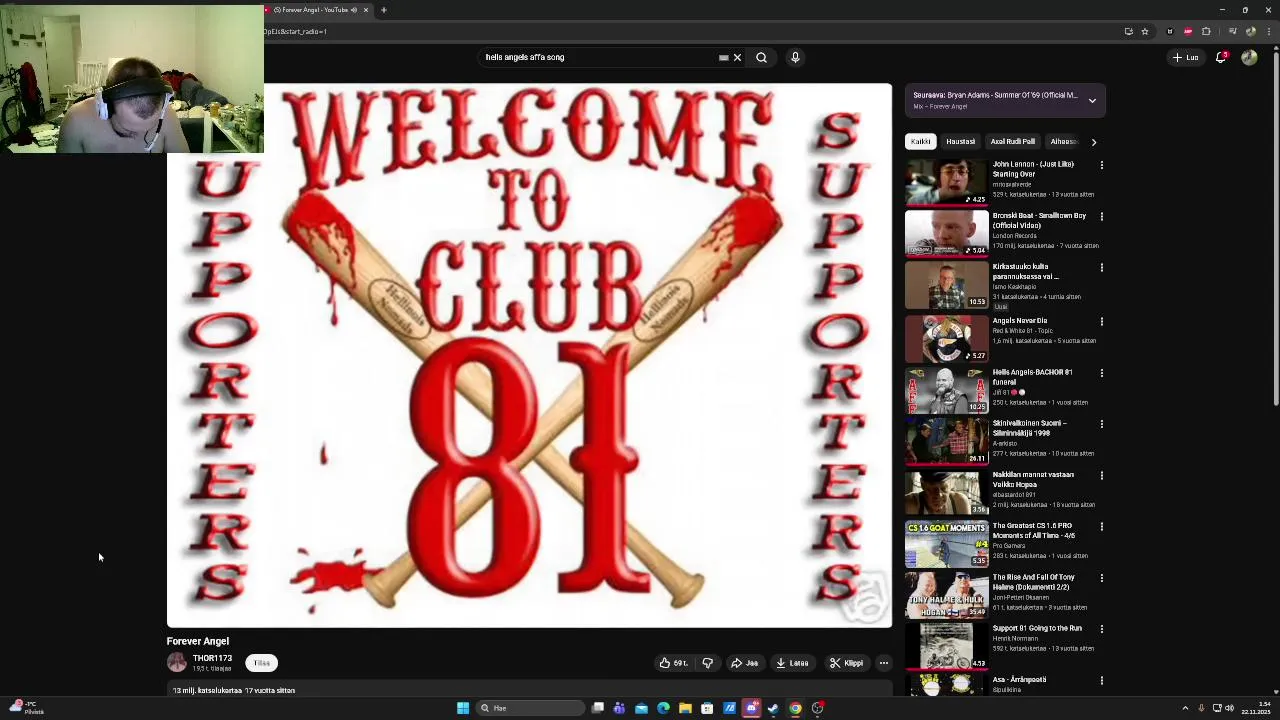Dislike the Forever Angel video
The height and width of the screenshot is (720, 1280).
707,663
